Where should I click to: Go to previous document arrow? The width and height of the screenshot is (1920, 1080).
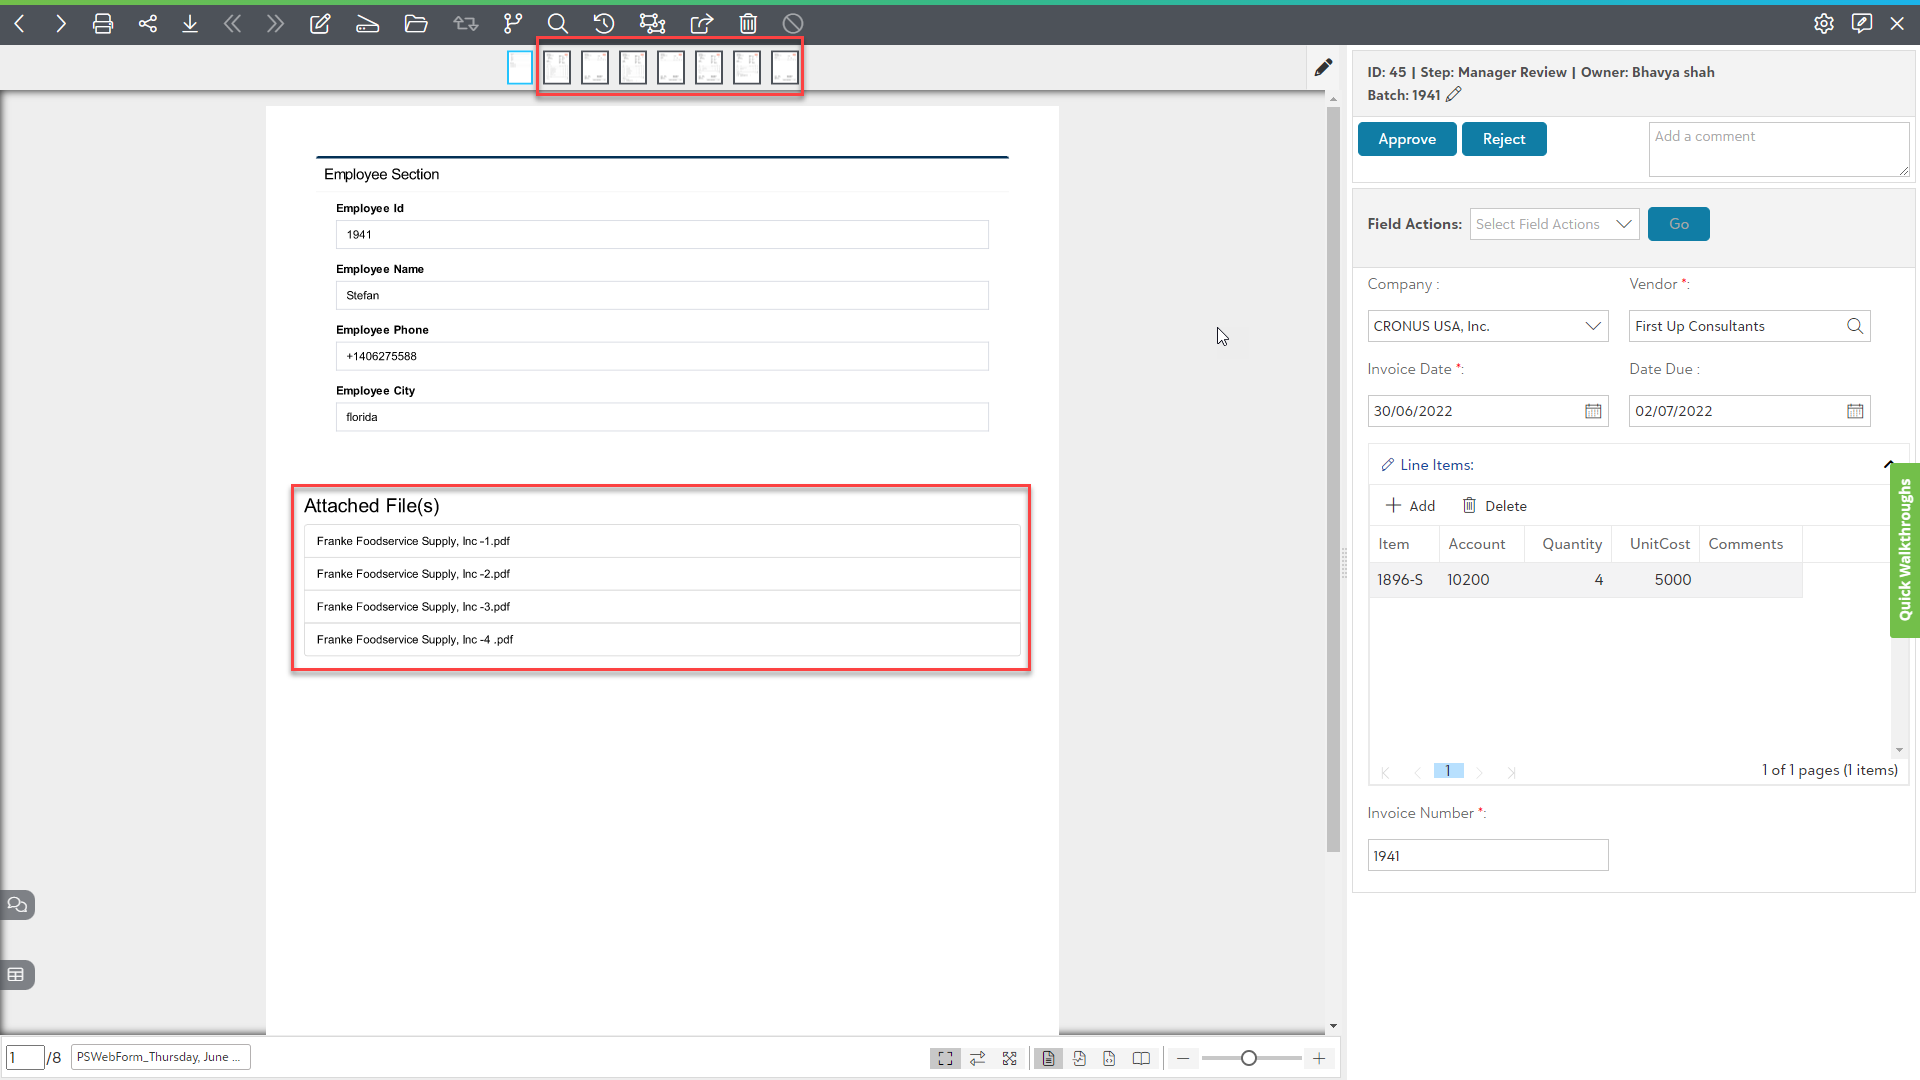pyautogui.click(x=19, y=23)
